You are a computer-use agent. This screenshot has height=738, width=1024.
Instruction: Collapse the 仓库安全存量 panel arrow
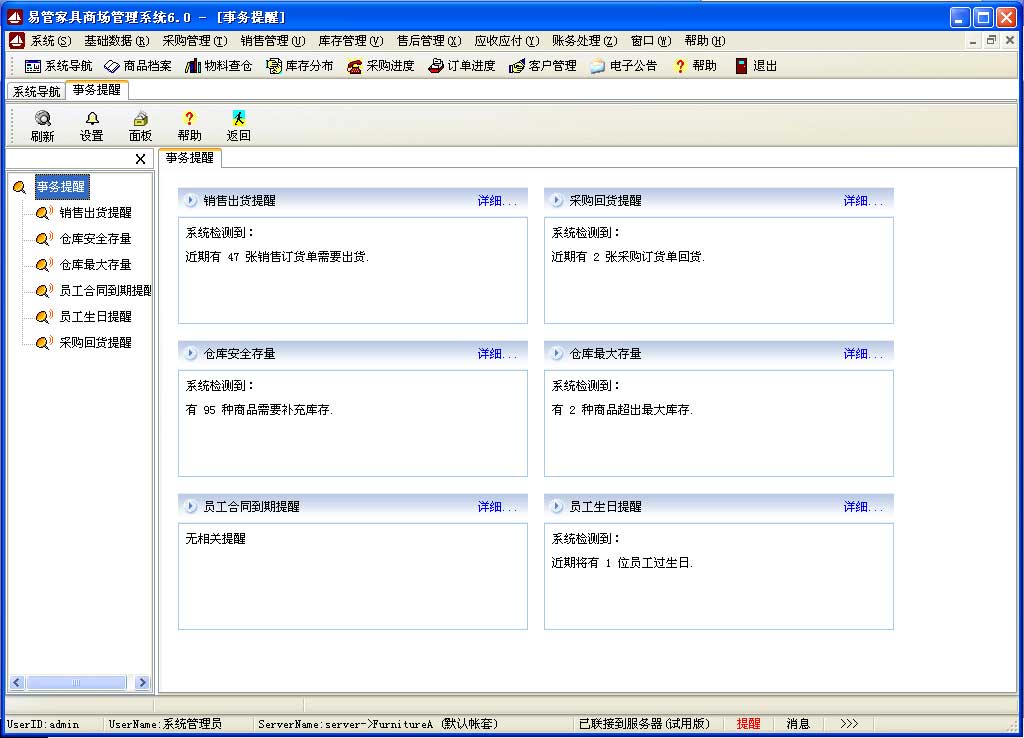pyautogui.click(x=190, y=353)
